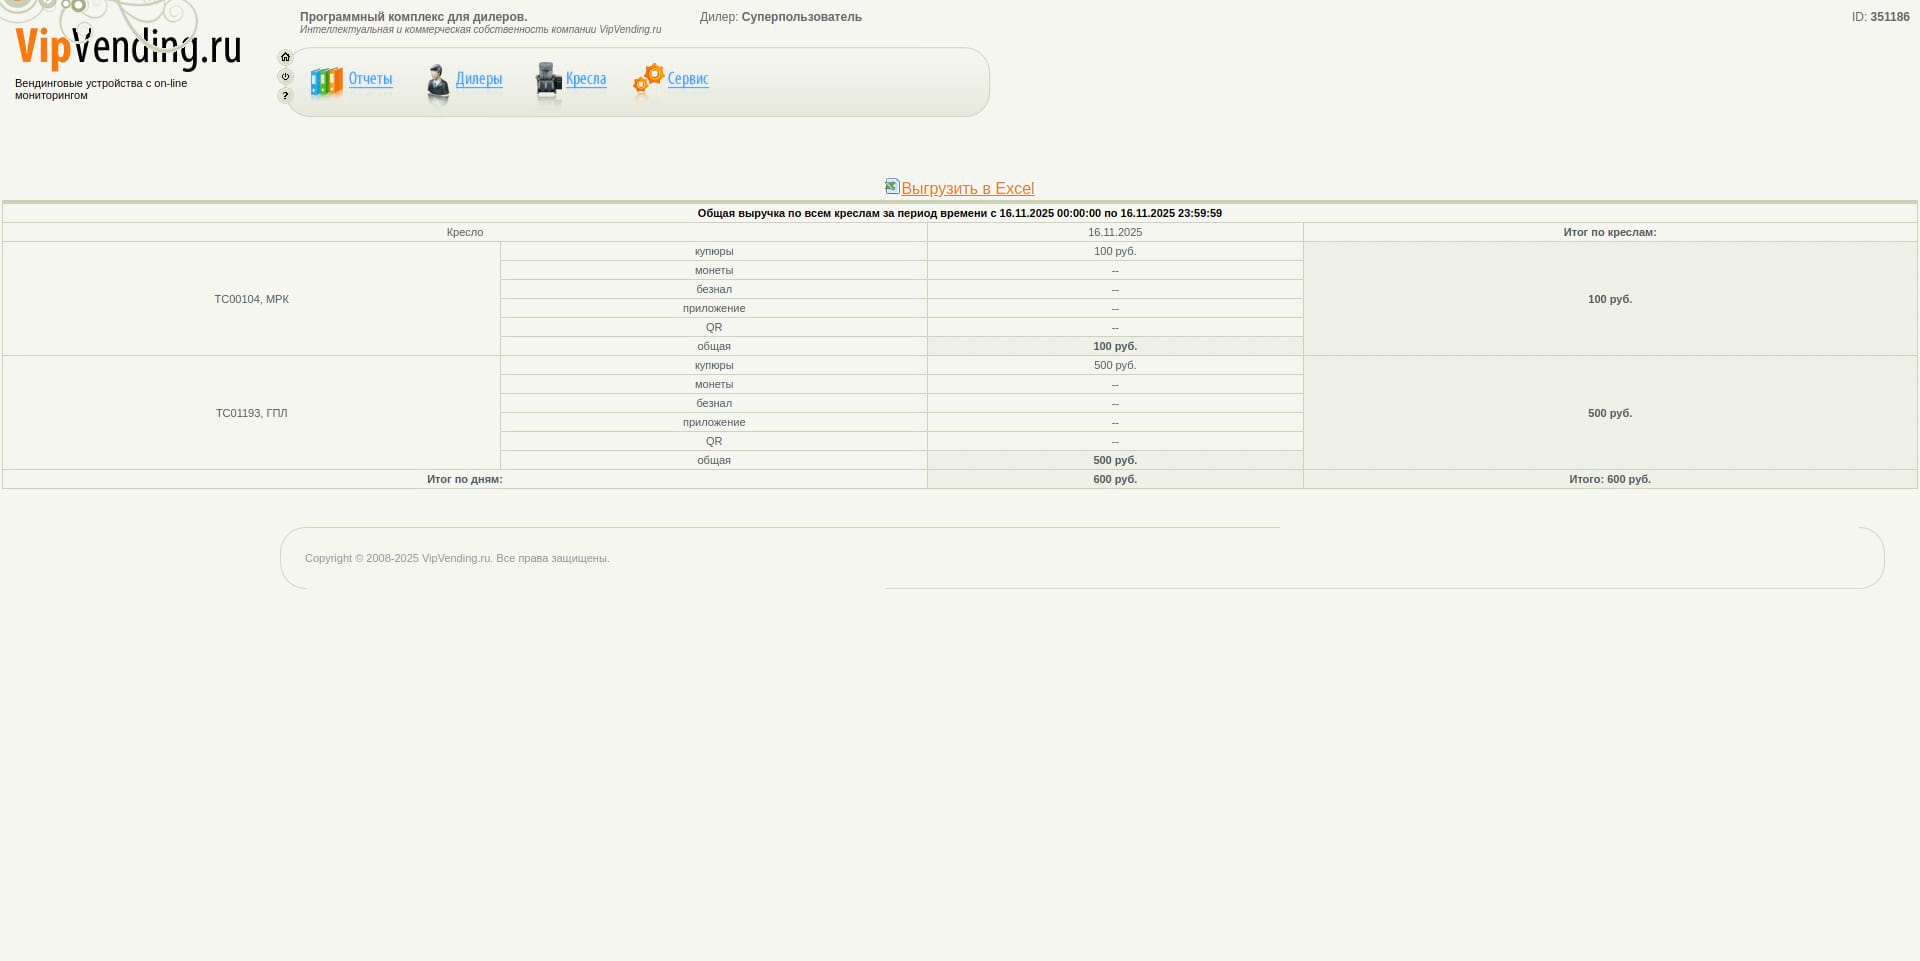Viewport: 1920px width, 961px height.
Task: Select the TC01193, ГПЛ chair cell
Action: point(251,413)
